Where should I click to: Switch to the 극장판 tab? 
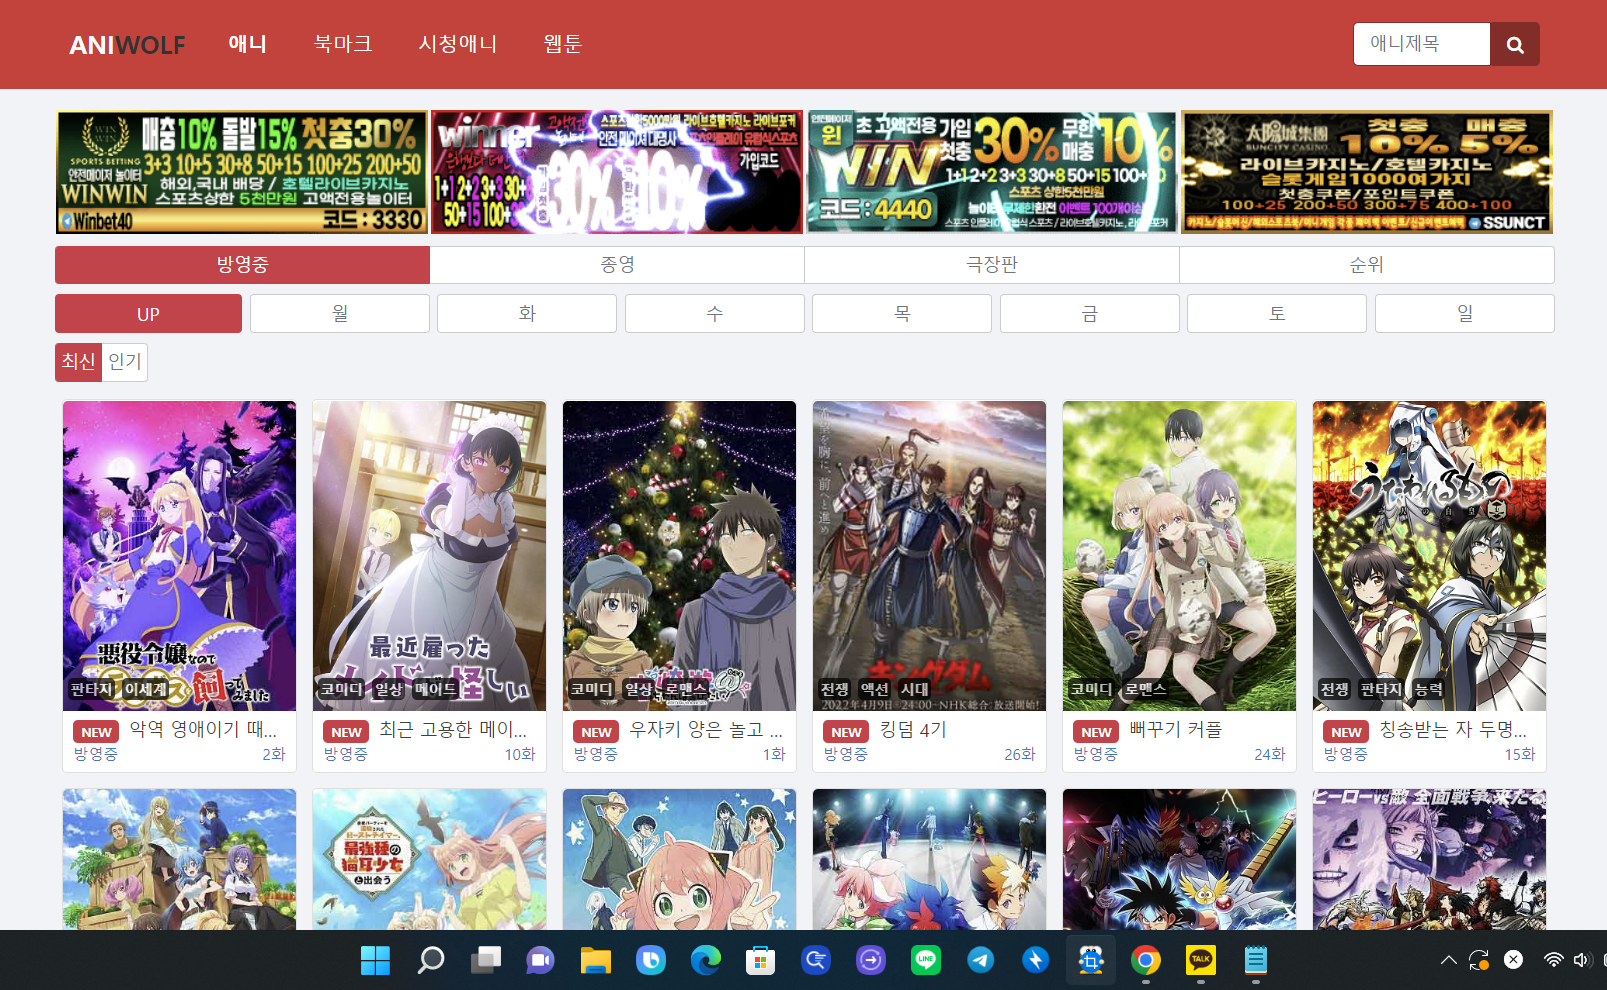coord(992,265)
